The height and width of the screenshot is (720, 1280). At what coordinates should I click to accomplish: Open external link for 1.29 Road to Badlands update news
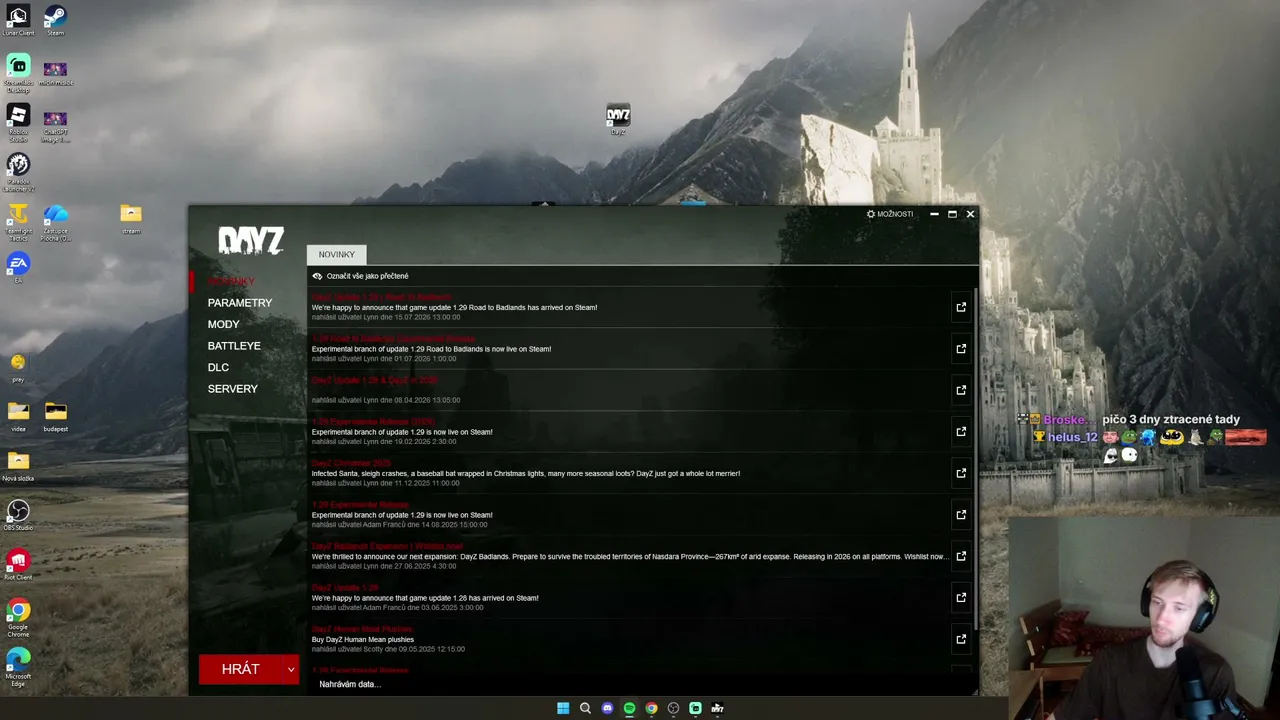click(x=961, y=307)
